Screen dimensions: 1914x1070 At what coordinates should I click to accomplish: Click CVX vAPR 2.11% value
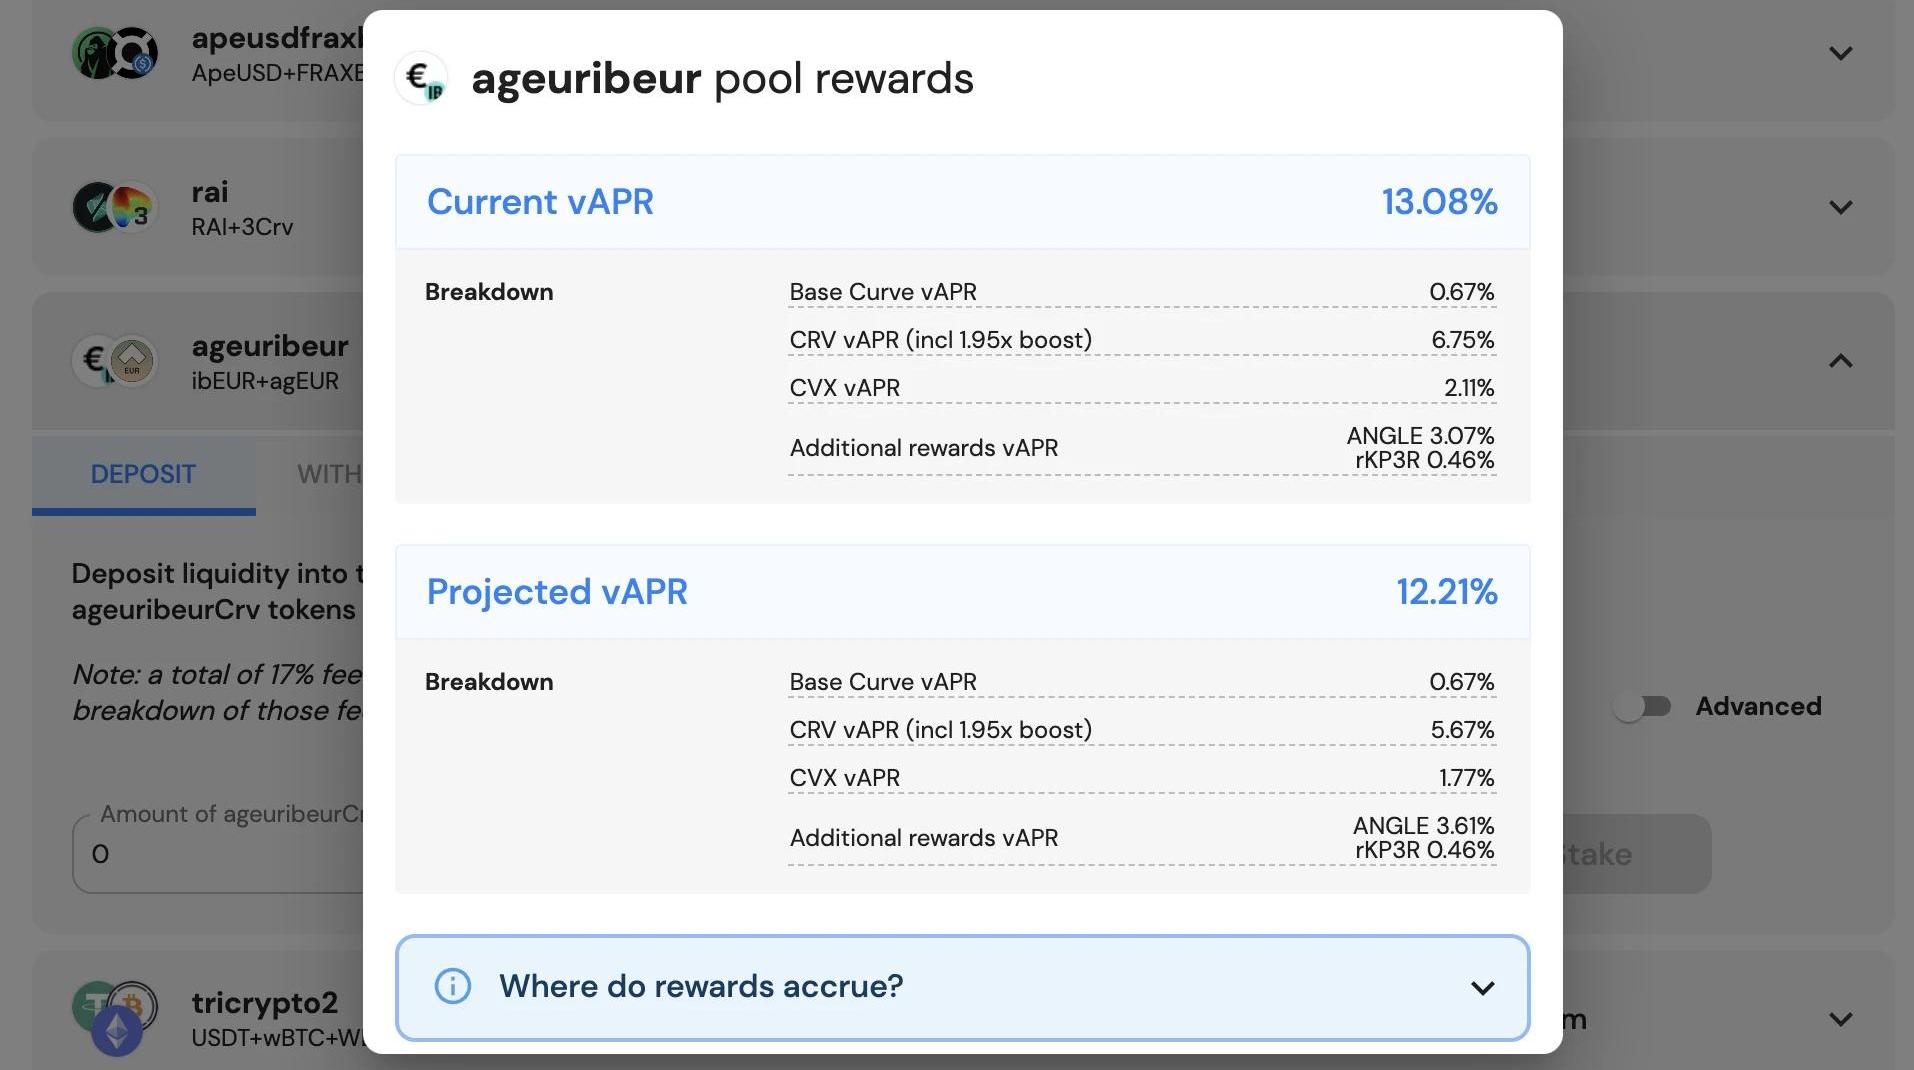click(x=1468, y=388)
